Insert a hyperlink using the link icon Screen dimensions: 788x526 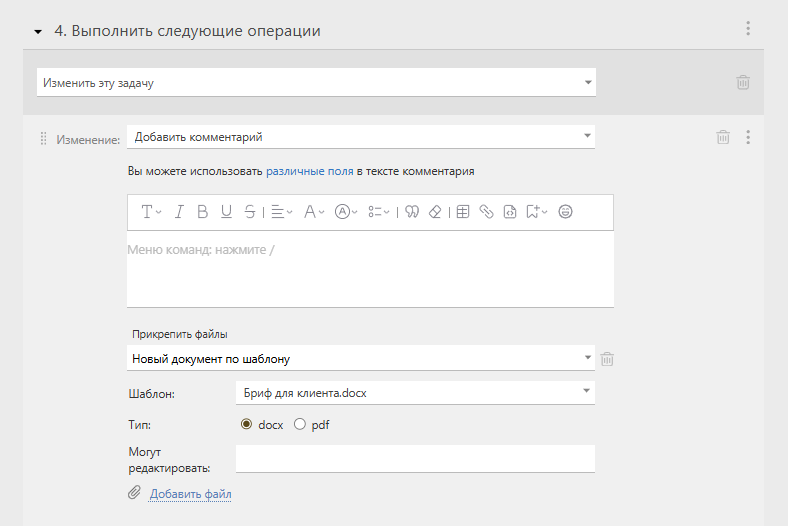[x=486, y=212]
